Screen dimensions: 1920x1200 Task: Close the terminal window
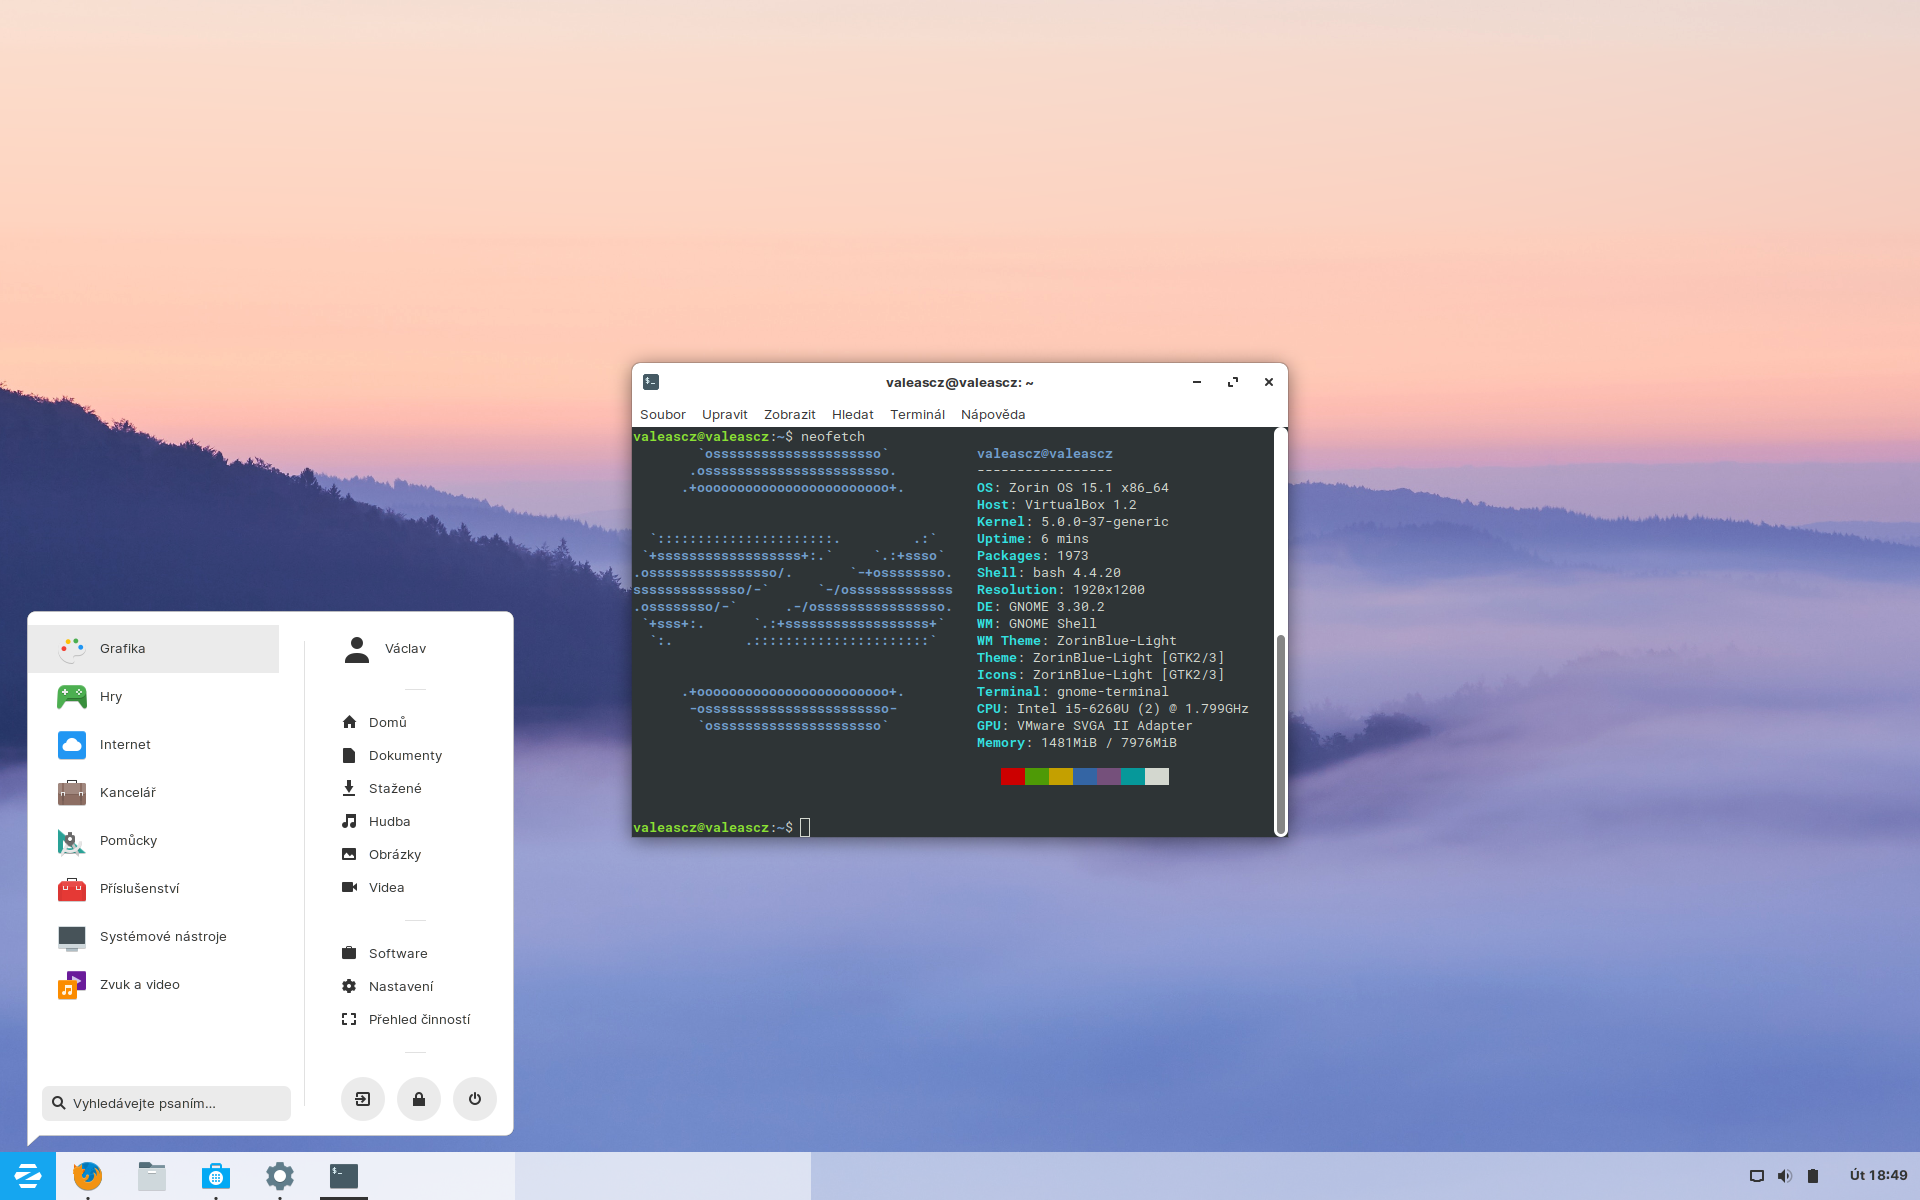coord(1269,382)
